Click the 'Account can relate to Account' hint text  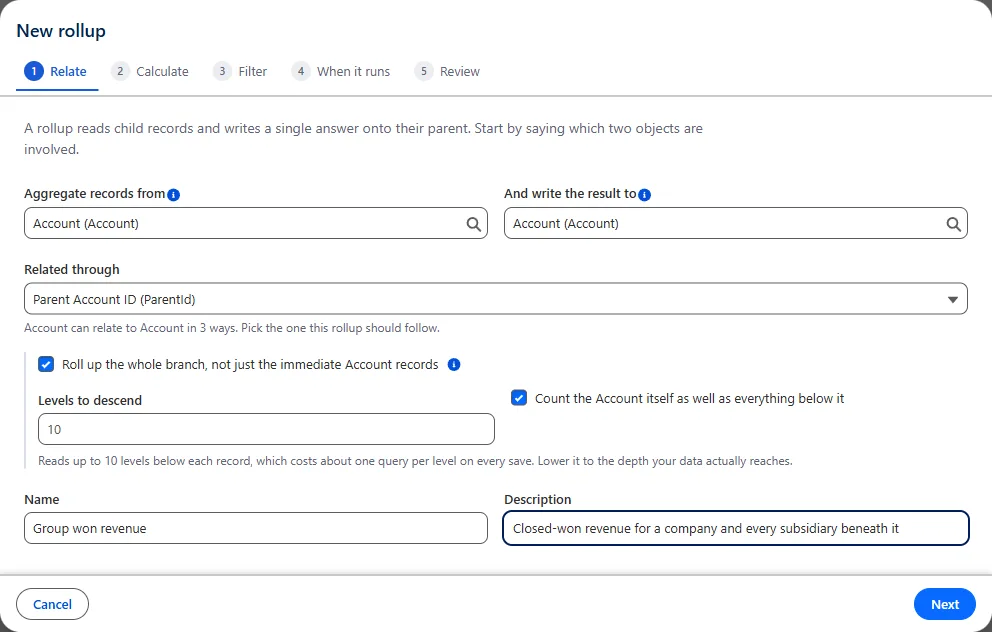pyautogui.click(x=232, y=328)
